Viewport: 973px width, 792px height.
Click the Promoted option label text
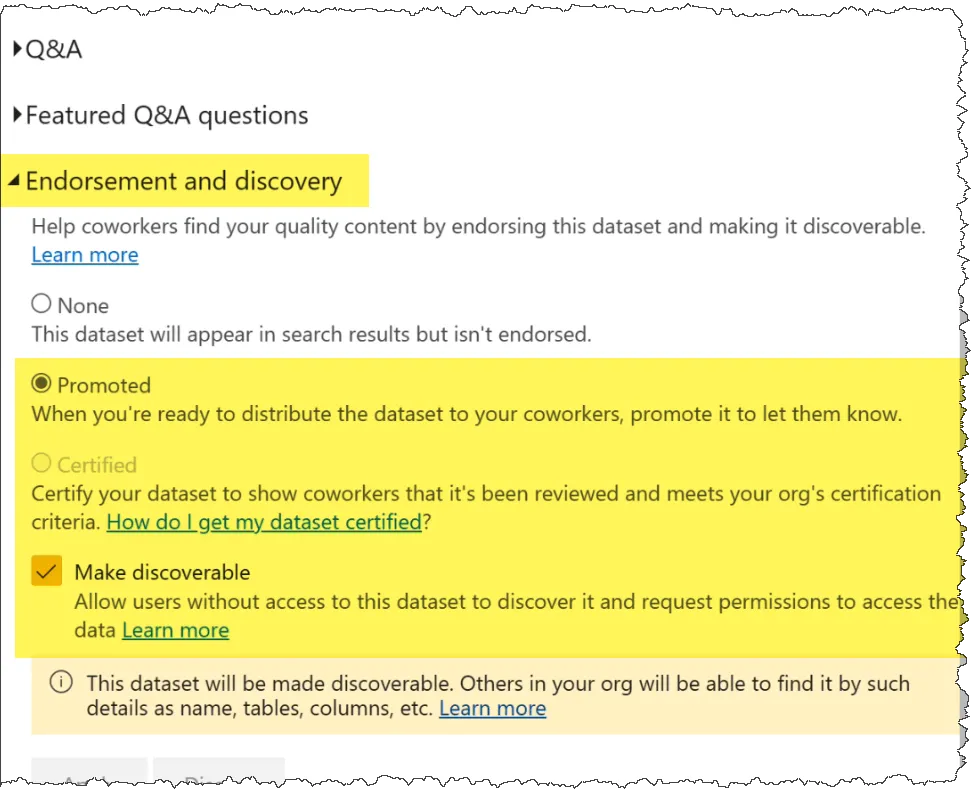[104, 385]
